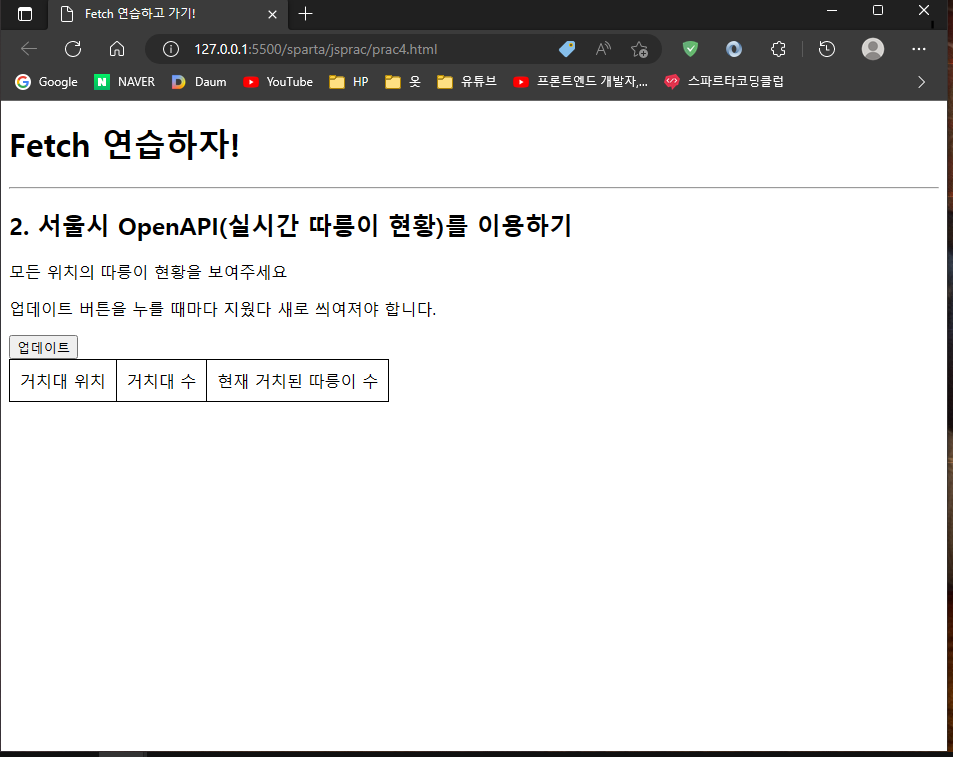Click the 서울시 OpenAPI heading text

291,226
